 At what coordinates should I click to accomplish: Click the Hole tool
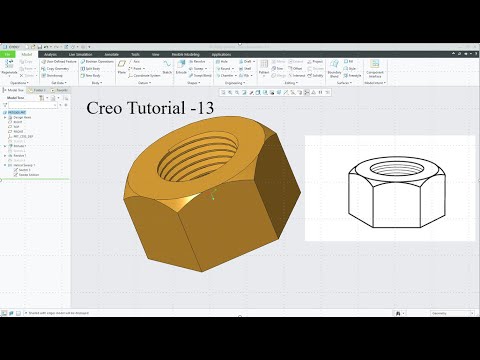222,61
